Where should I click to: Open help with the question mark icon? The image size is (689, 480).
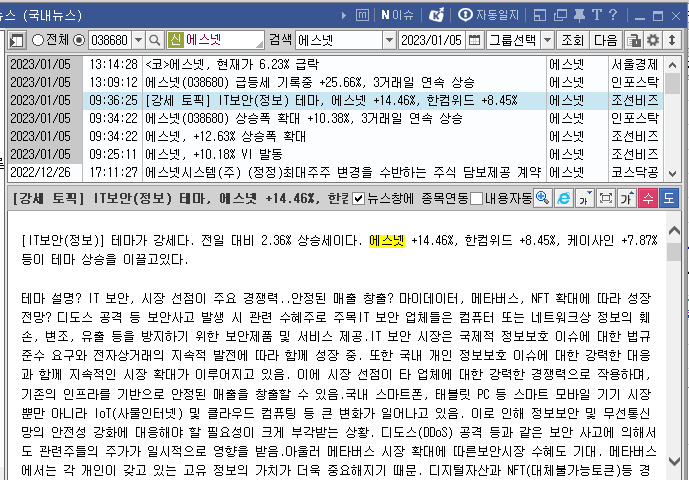click(613, 15)
